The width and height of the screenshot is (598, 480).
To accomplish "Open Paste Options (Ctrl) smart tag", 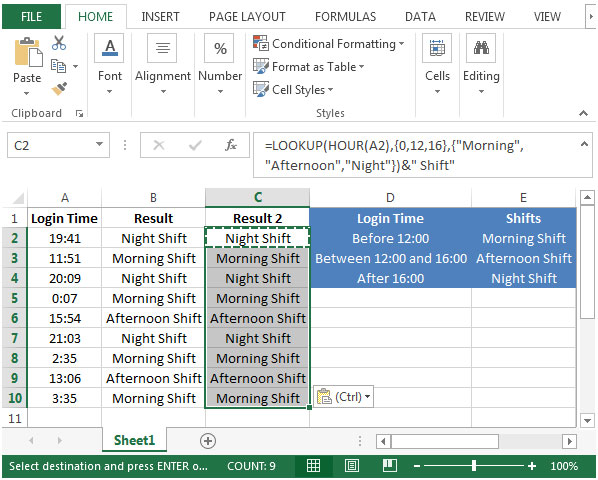I will coord(343,397).
